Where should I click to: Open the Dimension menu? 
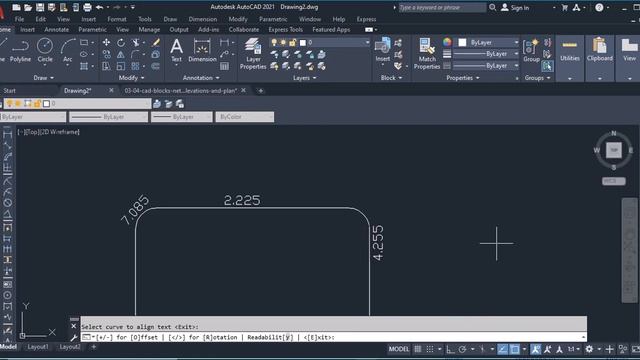(x=203, y=19)
